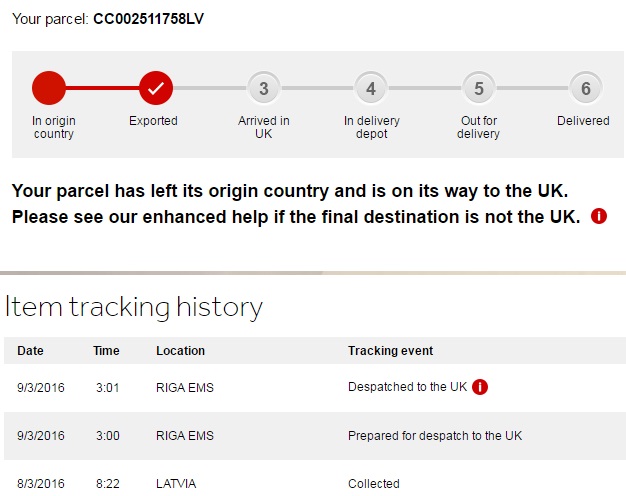The image size is (626, 496).
Task: Click the 'Item tracking history' heading
Action: click(x=134, y=306)
